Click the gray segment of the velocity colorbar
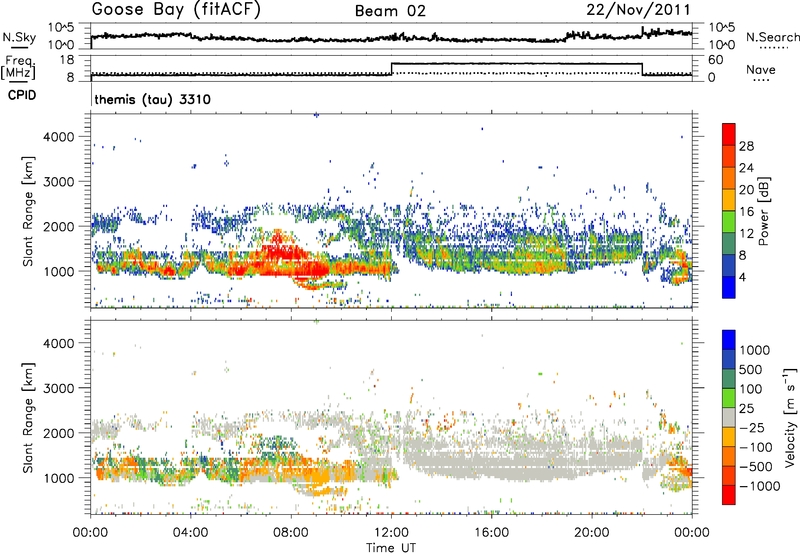Screen dimensions: 800x554 [x=729, y=417]
